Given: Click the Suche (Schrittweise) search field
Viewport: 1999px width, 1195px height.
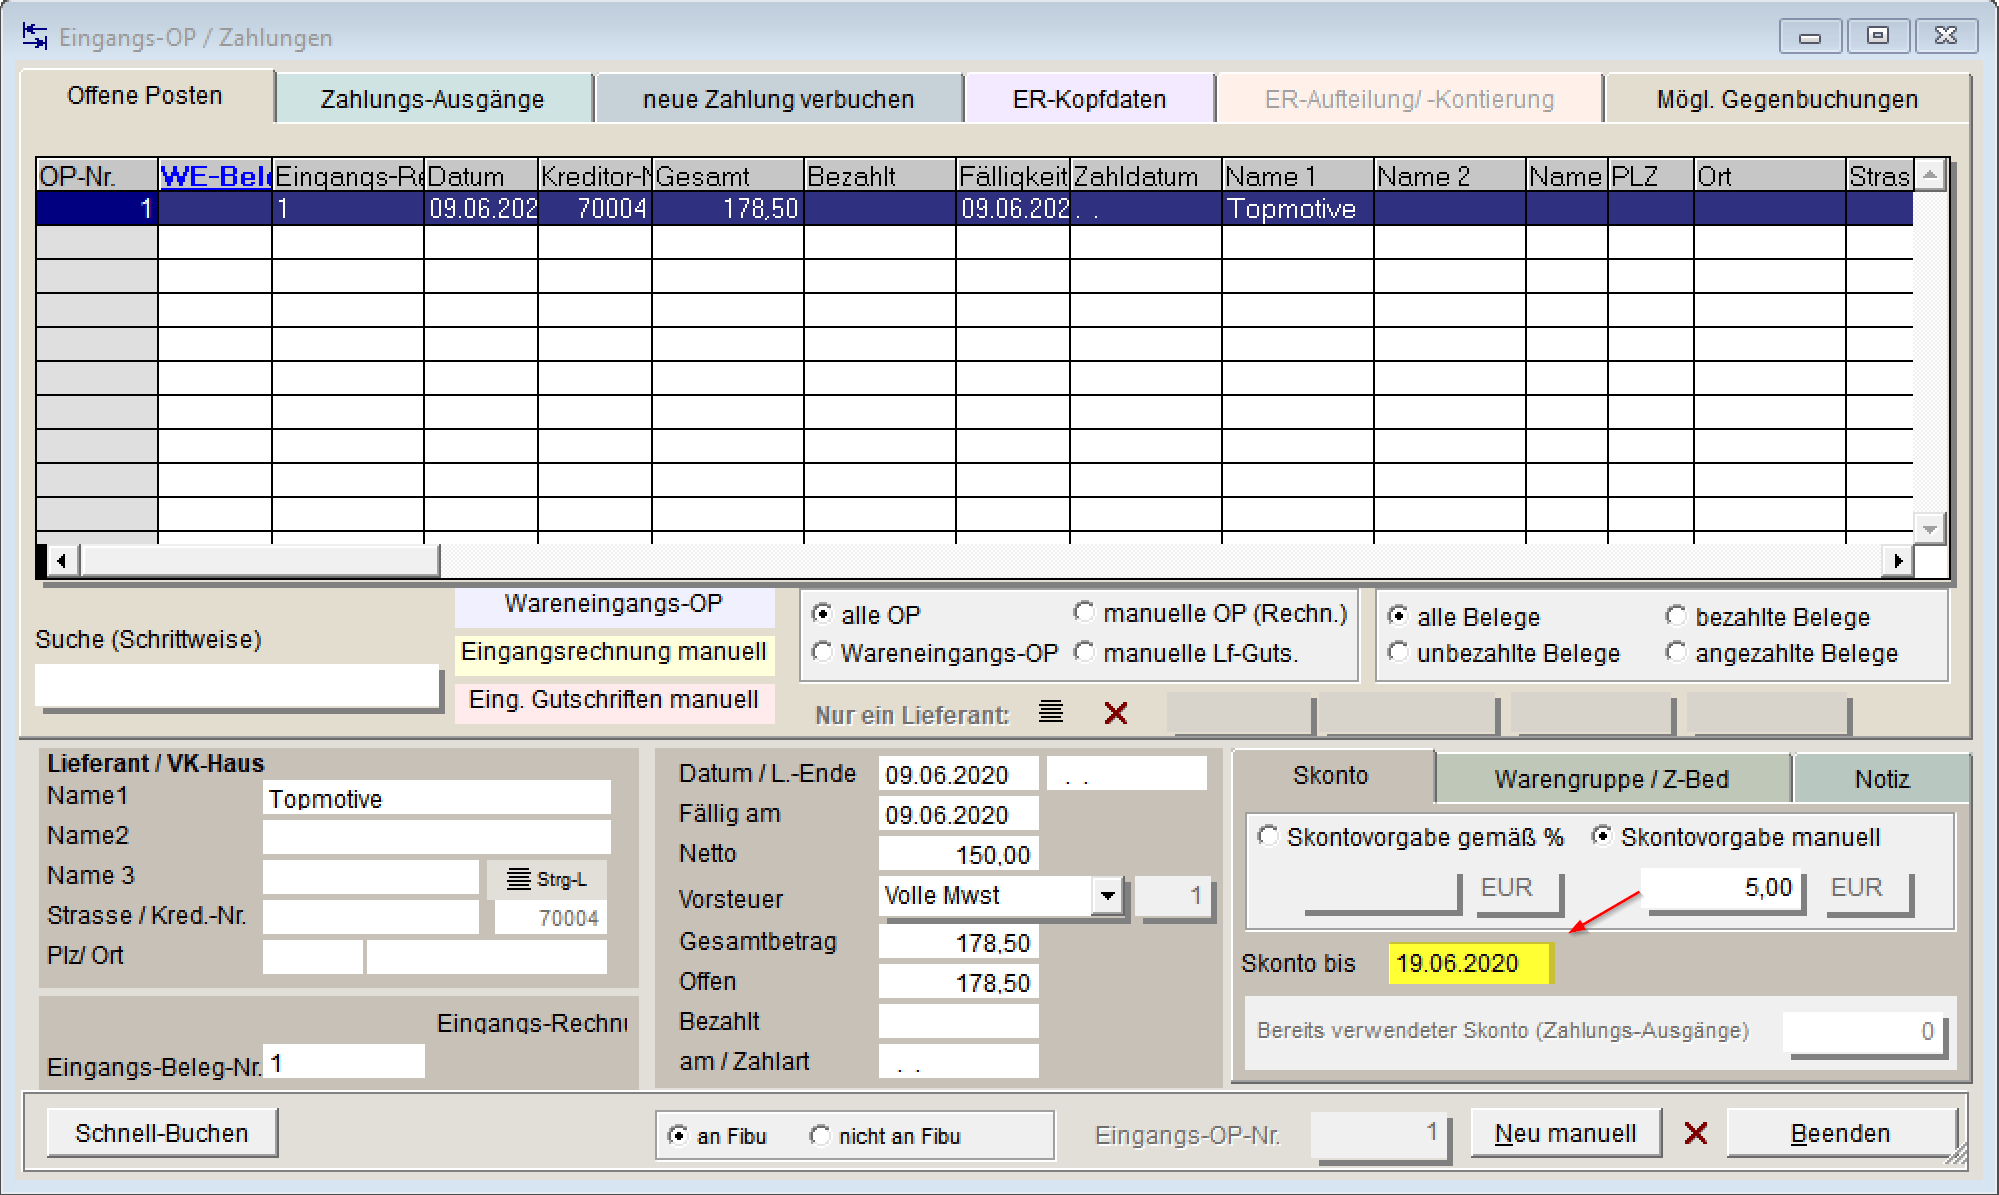Looking at the screenshot, I should 238,685.
